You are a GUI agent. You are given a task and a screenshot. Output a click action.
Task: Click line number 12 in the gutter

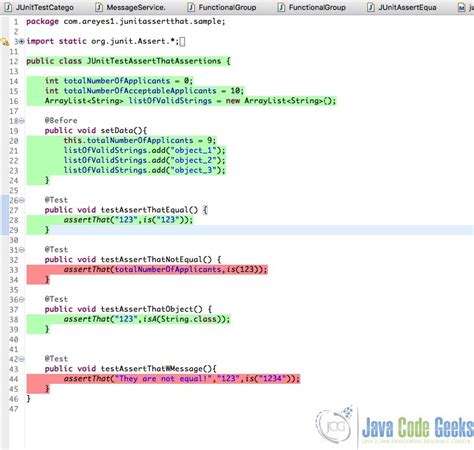click(x=13, y=62)
